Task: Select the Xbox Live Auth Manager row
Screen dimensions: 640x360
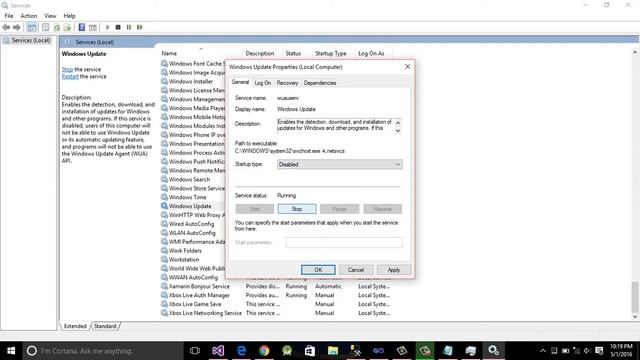Action: [199, 296]
